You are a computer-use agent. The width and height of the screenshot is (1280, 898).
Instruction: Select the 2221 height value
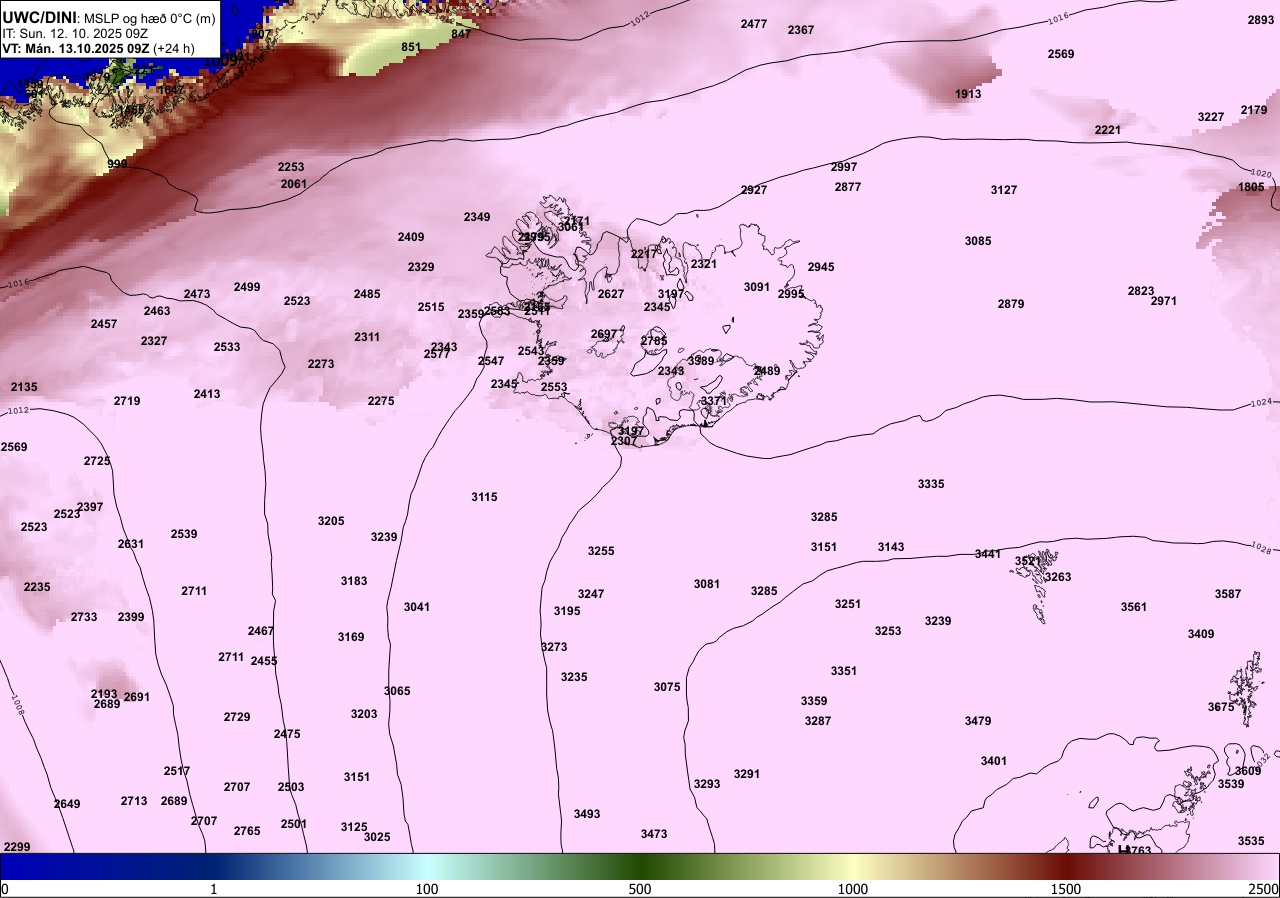[x=1108, y=130]
